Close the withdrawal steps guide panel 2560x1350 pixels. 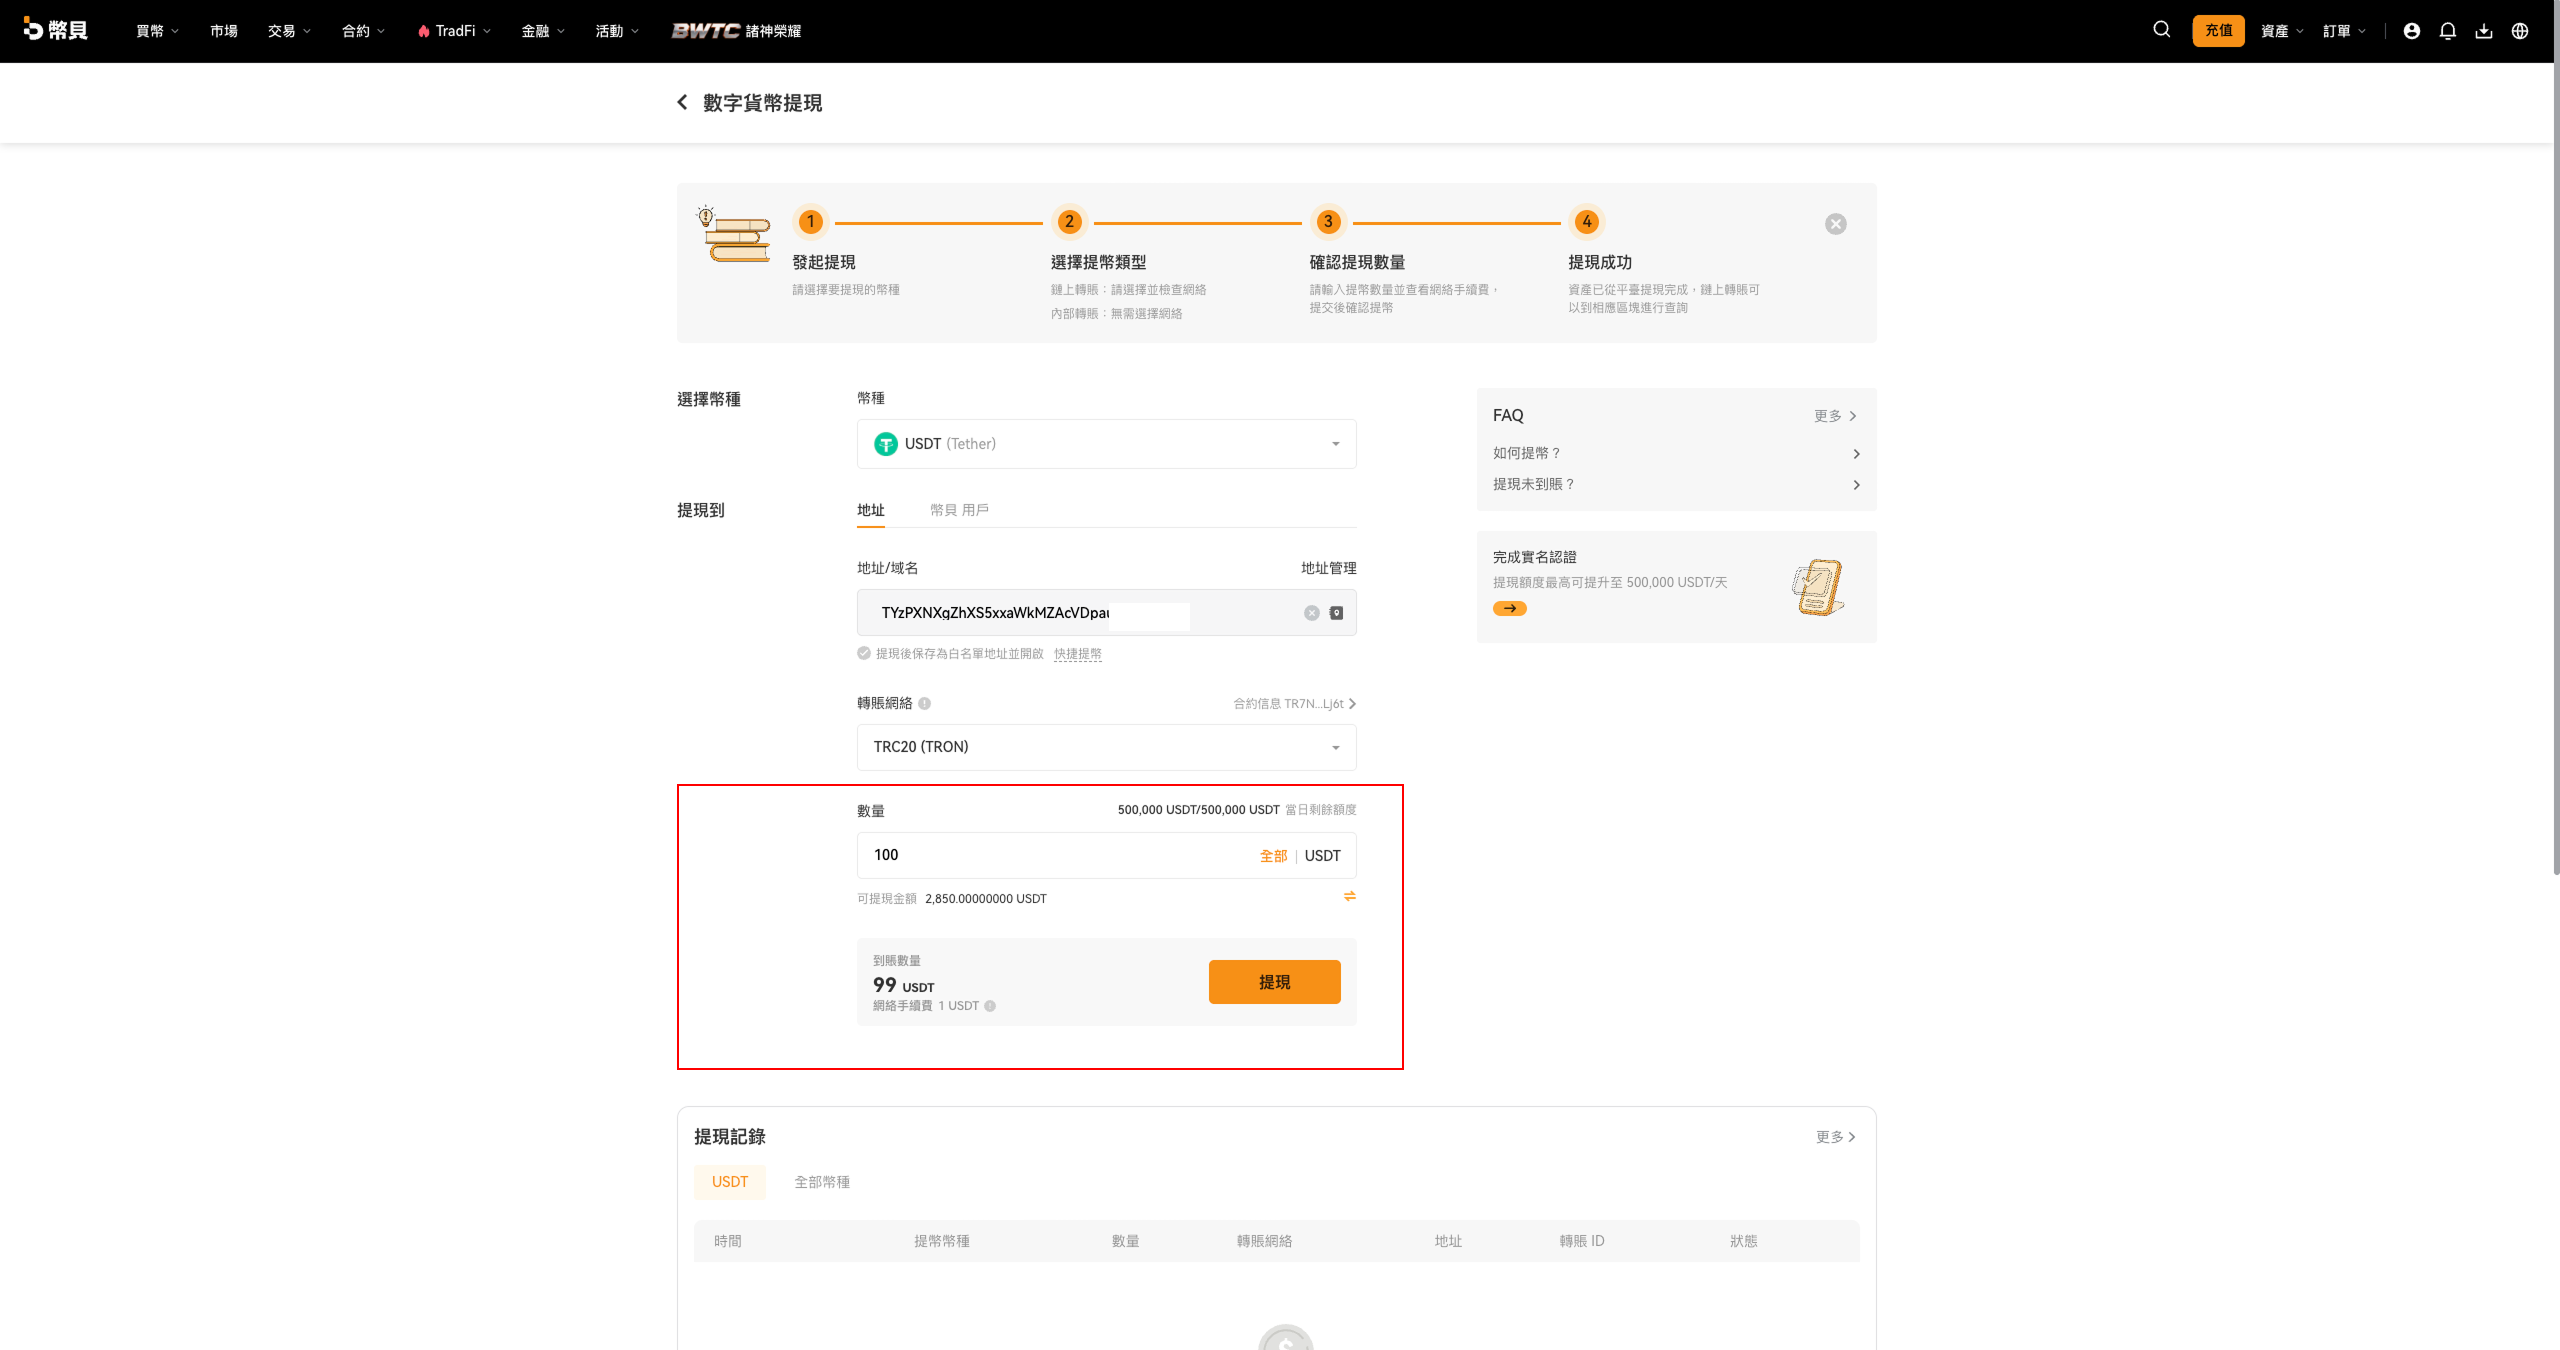(1835, 224)
